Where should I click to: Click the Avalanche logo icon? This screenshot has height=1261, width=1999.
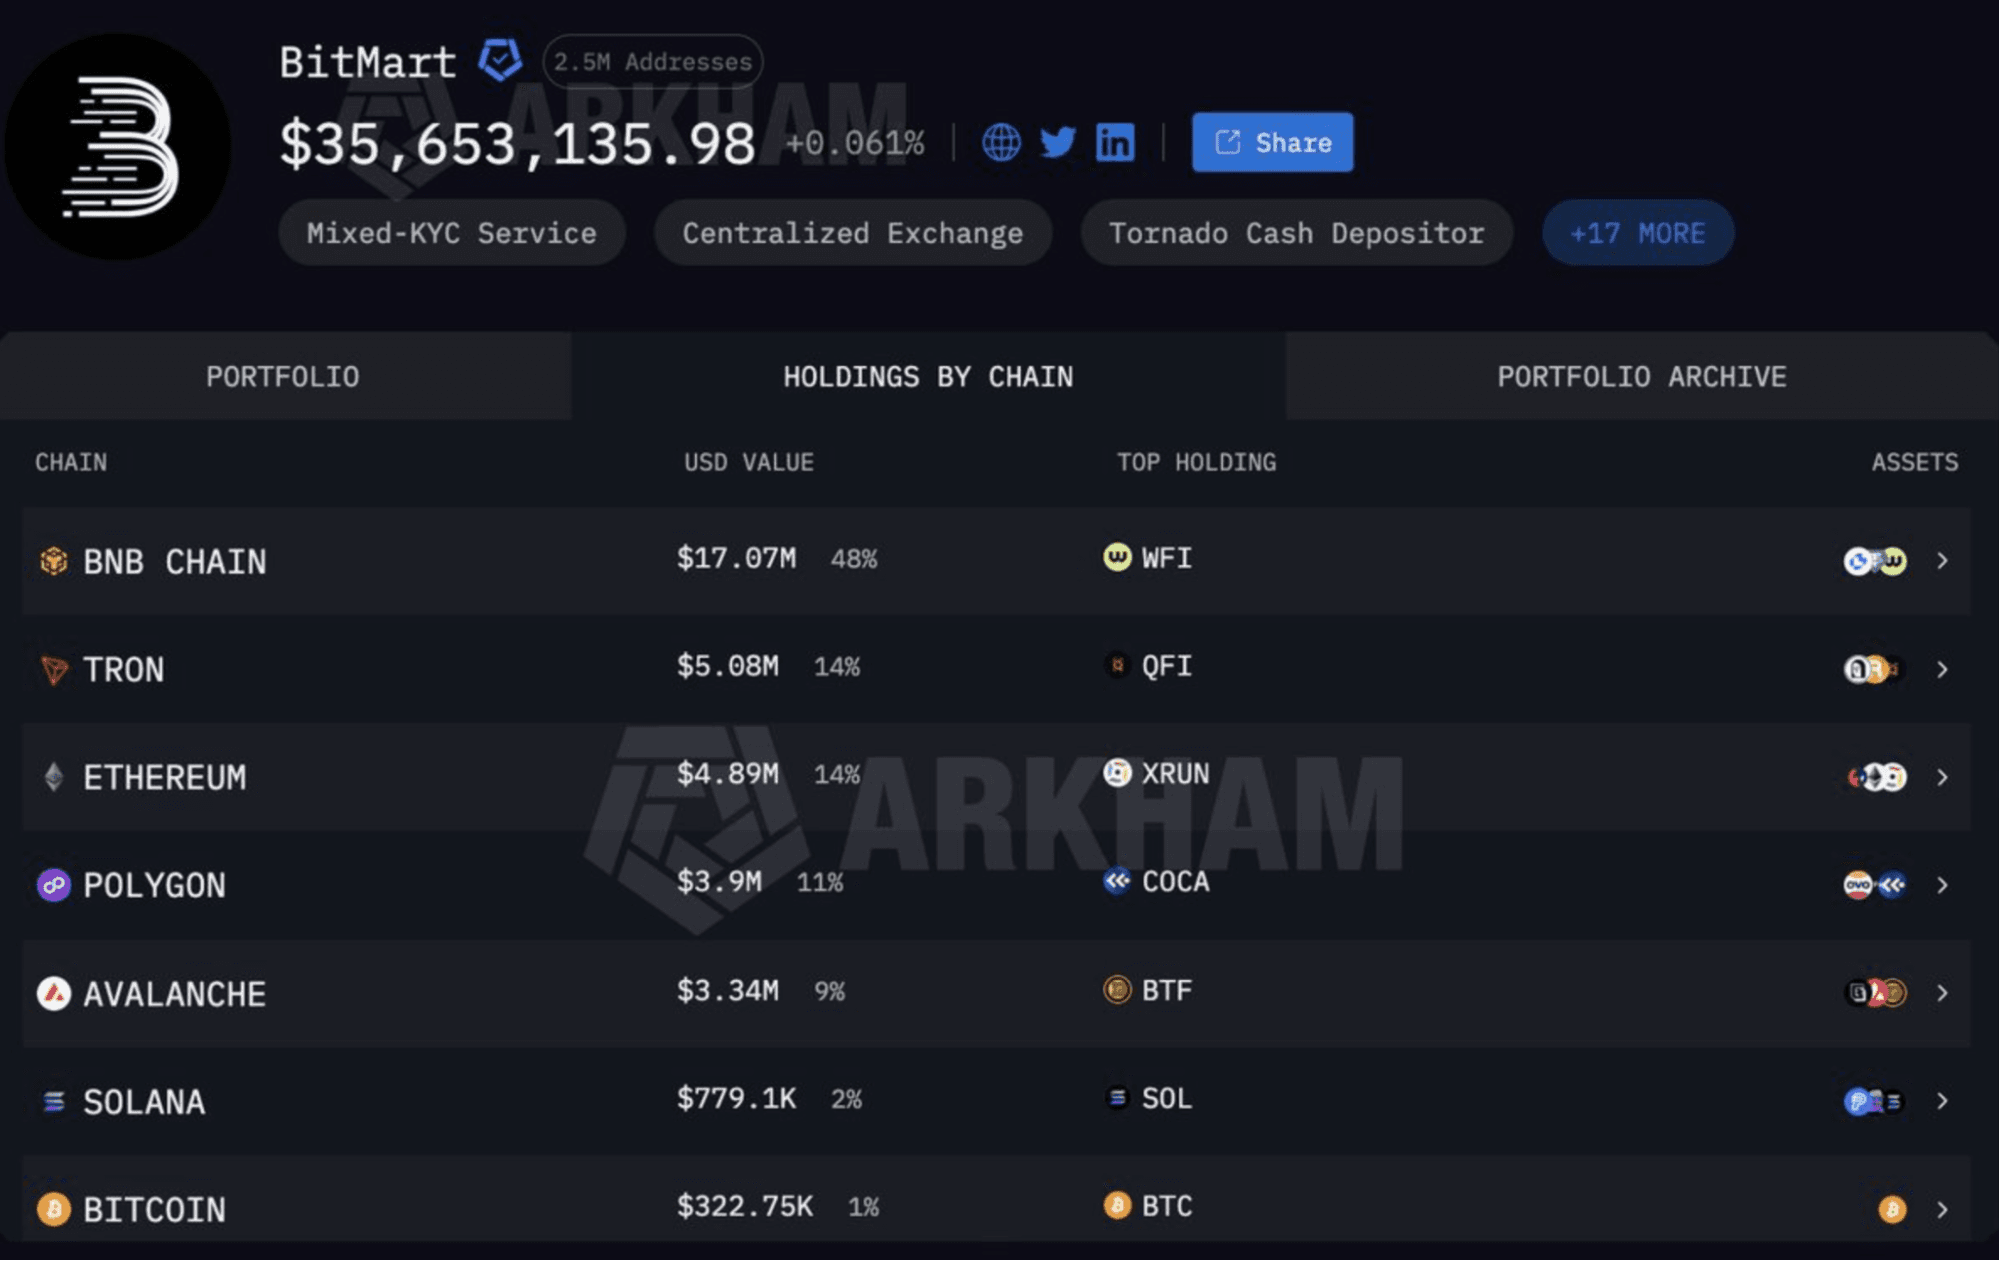click(54, 993)
